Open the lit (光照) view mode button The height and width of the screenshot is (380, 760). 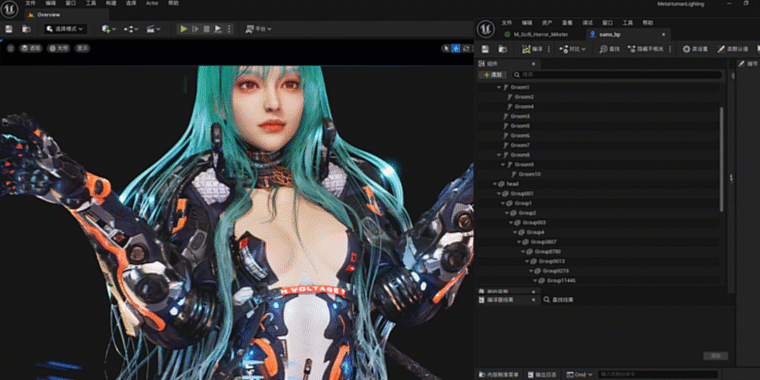click(x=59, y=48)
